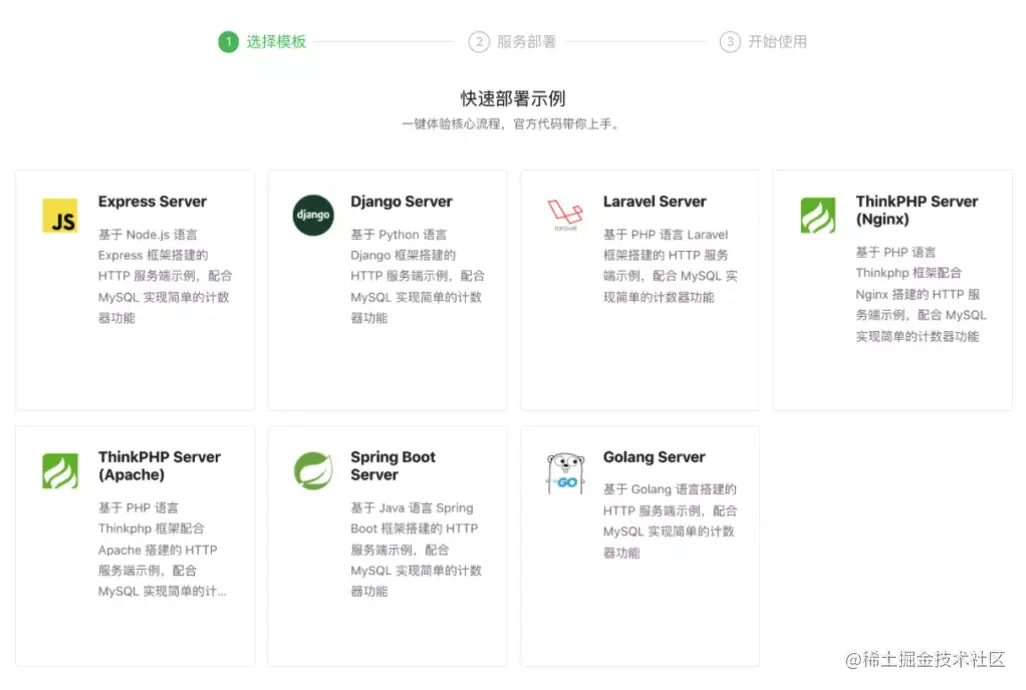Click the step 3 circle indicator
1026x690 pixels.
point(730,42)
